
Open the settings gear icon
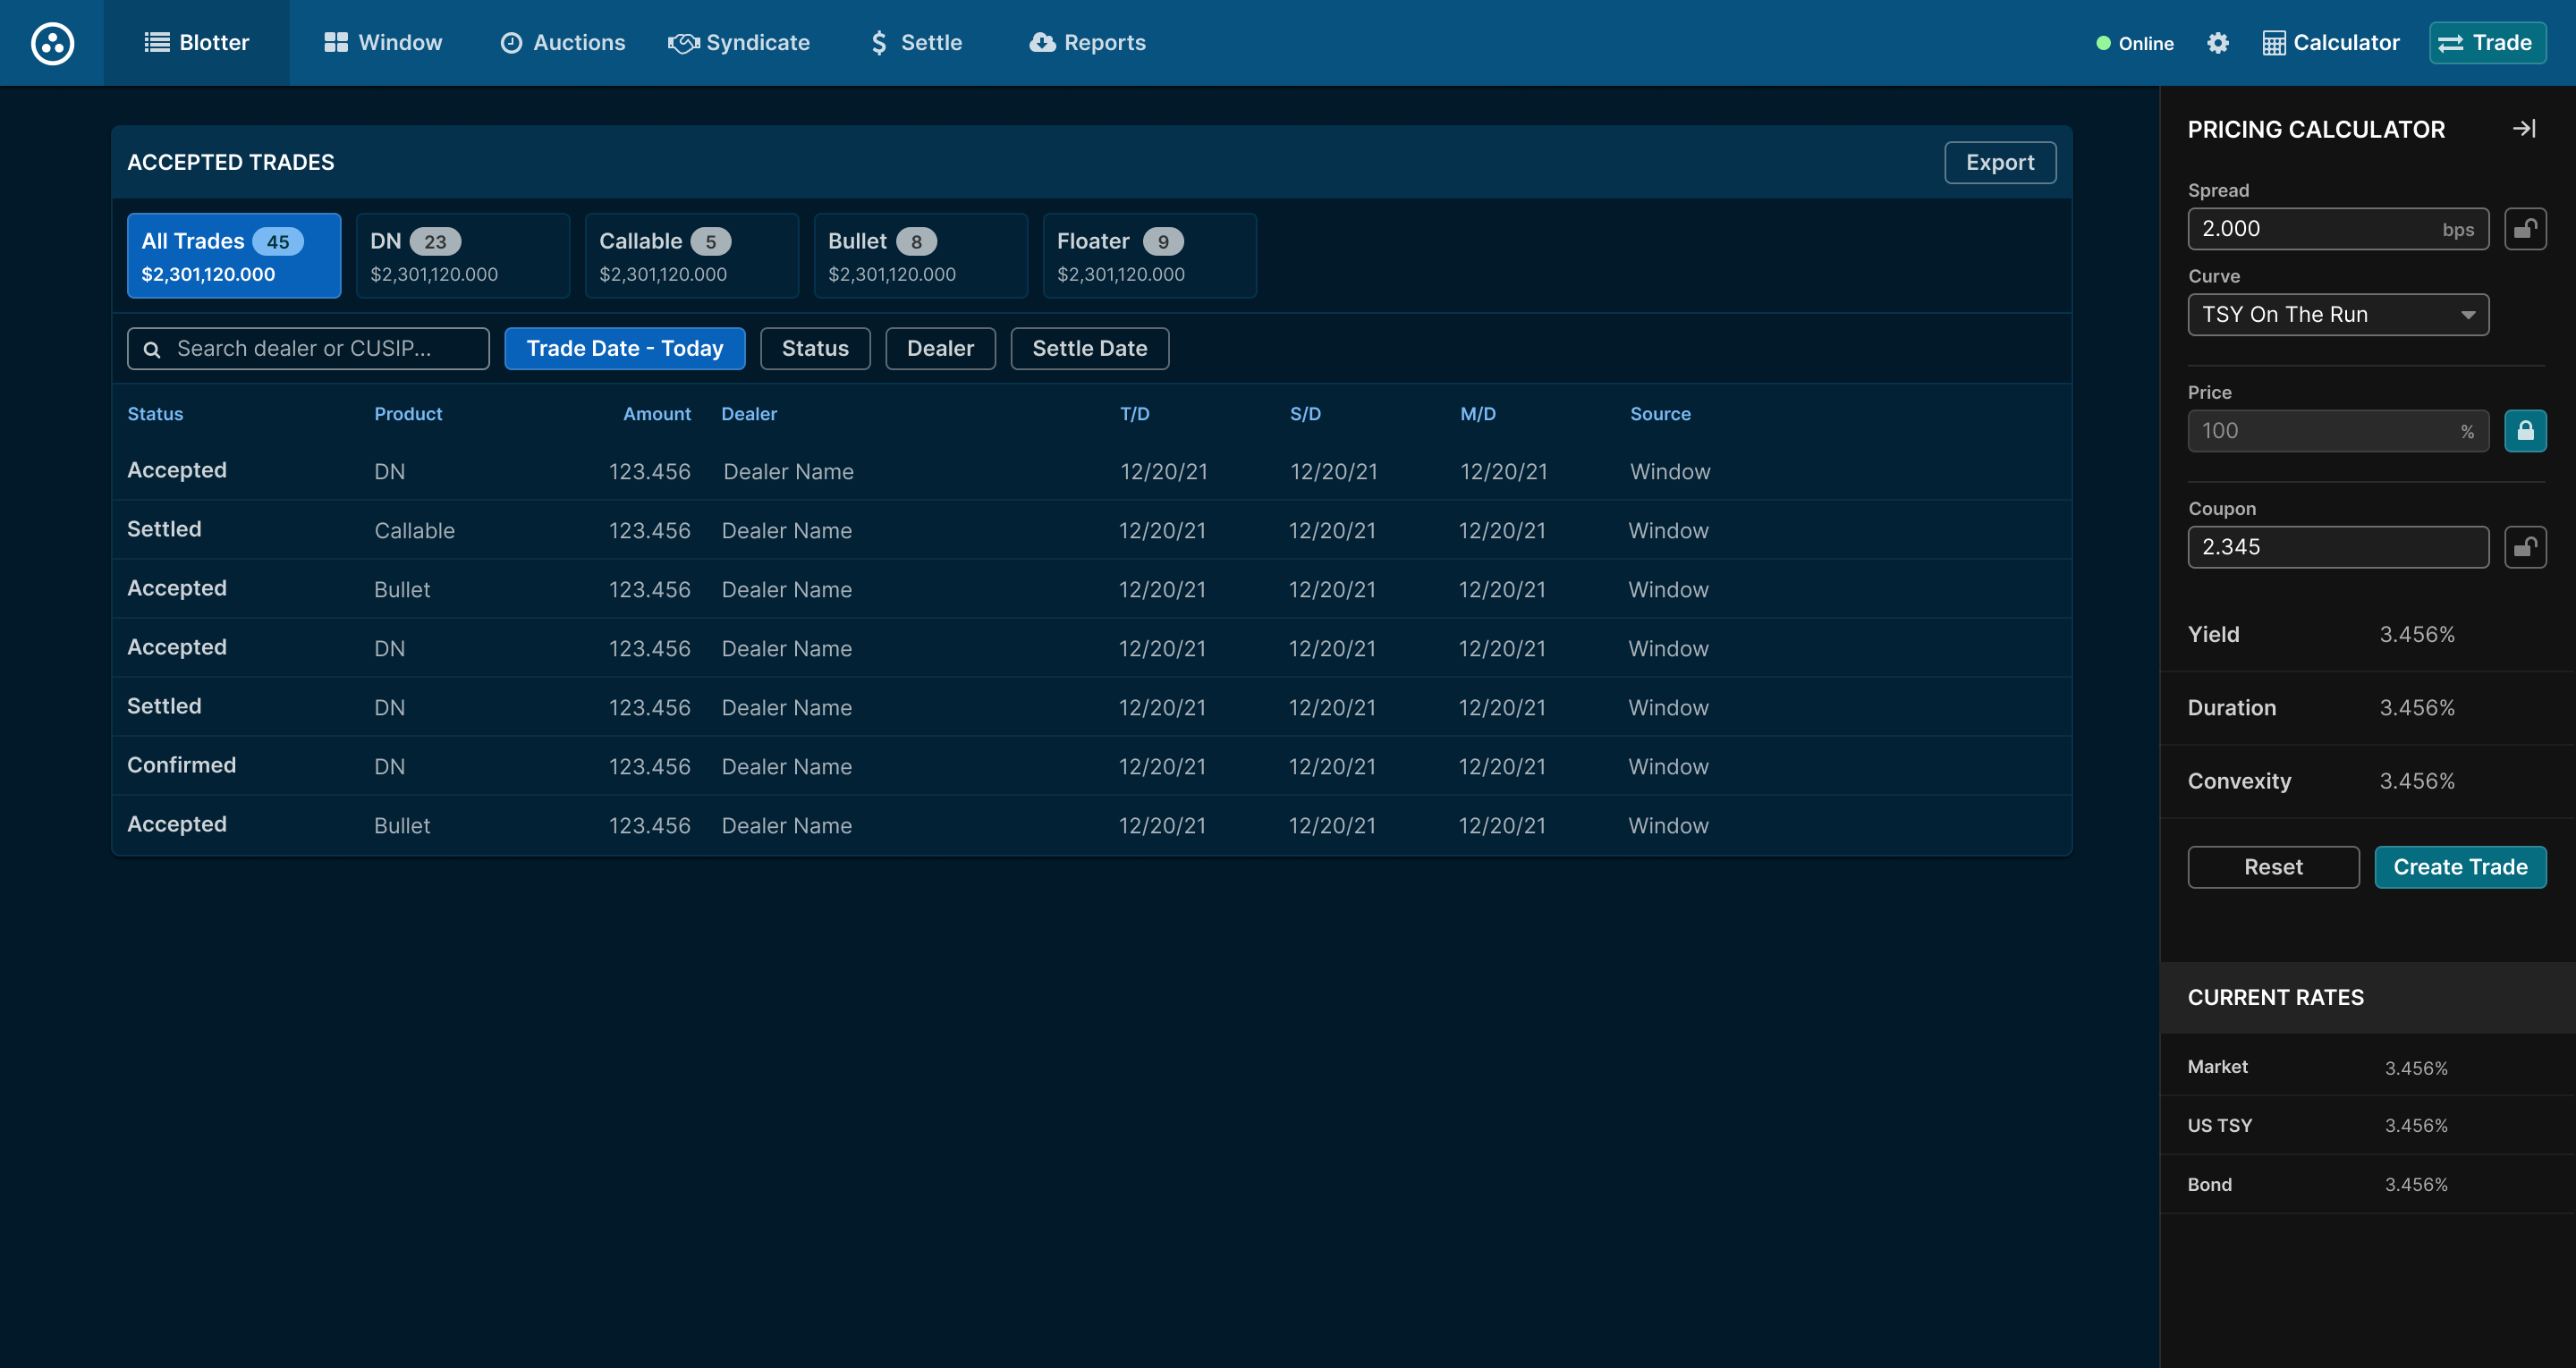pyautogui.click(x=2218, y=43)
